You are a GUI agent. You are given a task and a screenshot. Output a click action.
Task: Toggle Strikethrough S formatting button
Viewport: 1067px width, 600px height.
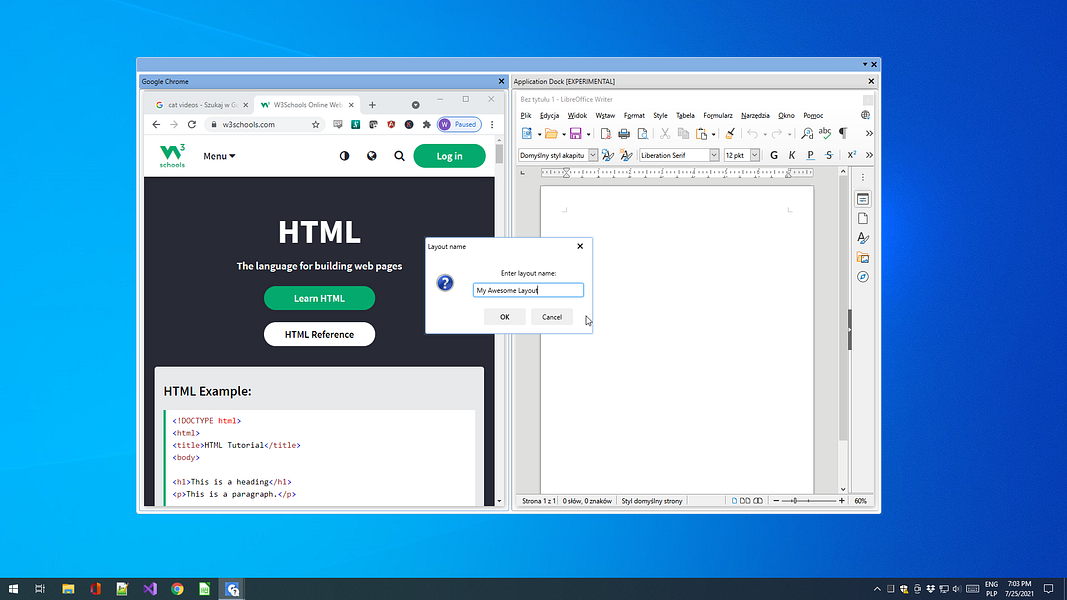[x=829, y=155]
